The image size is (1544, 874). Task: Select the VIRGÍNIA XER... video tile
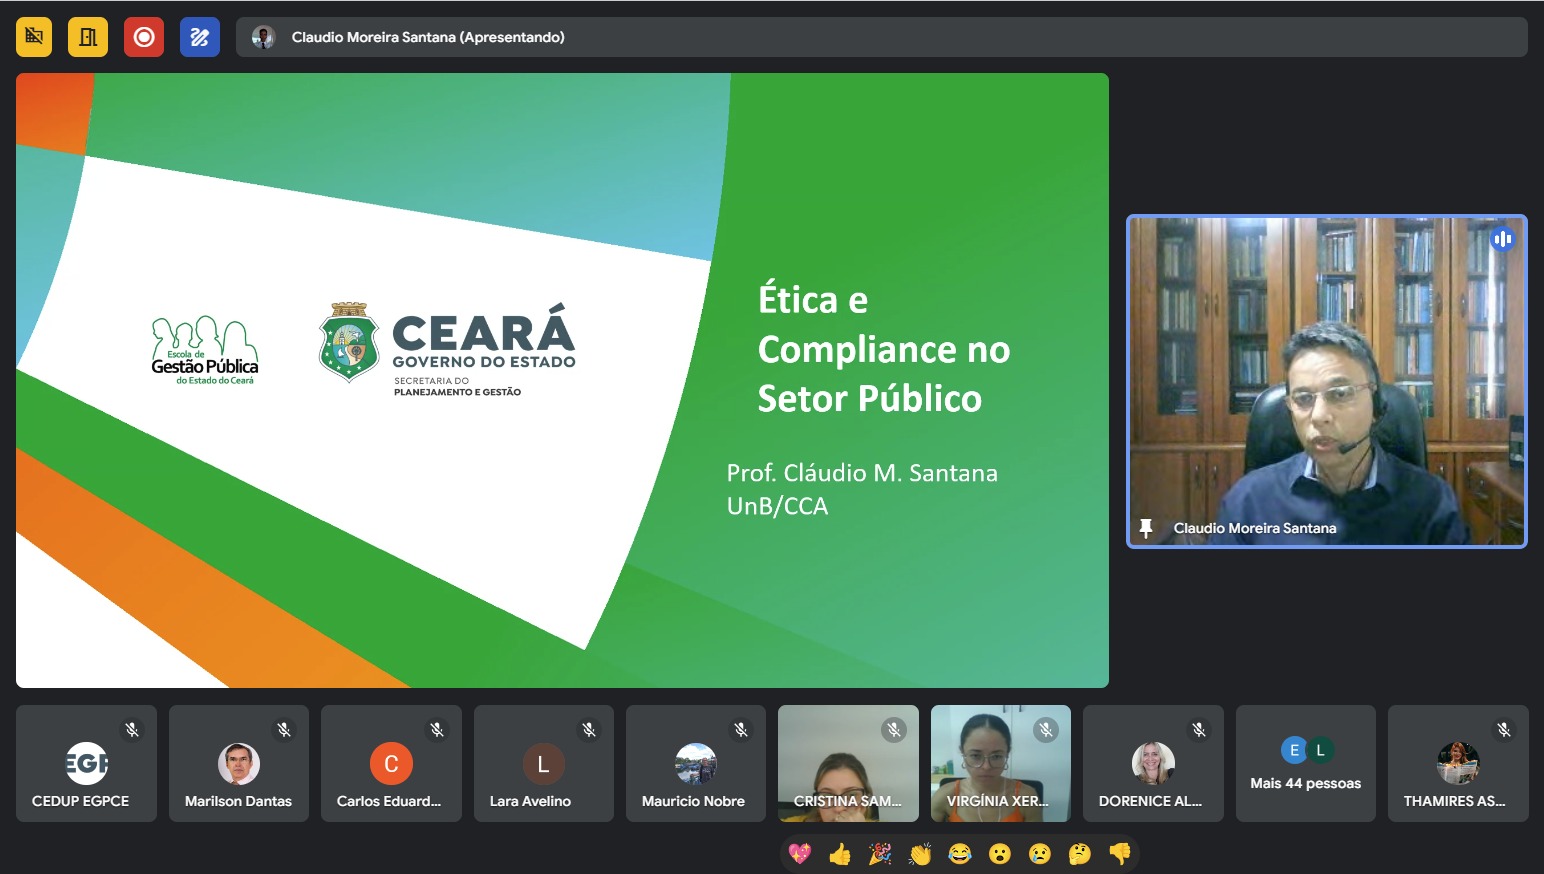[x=1000, y=764]
